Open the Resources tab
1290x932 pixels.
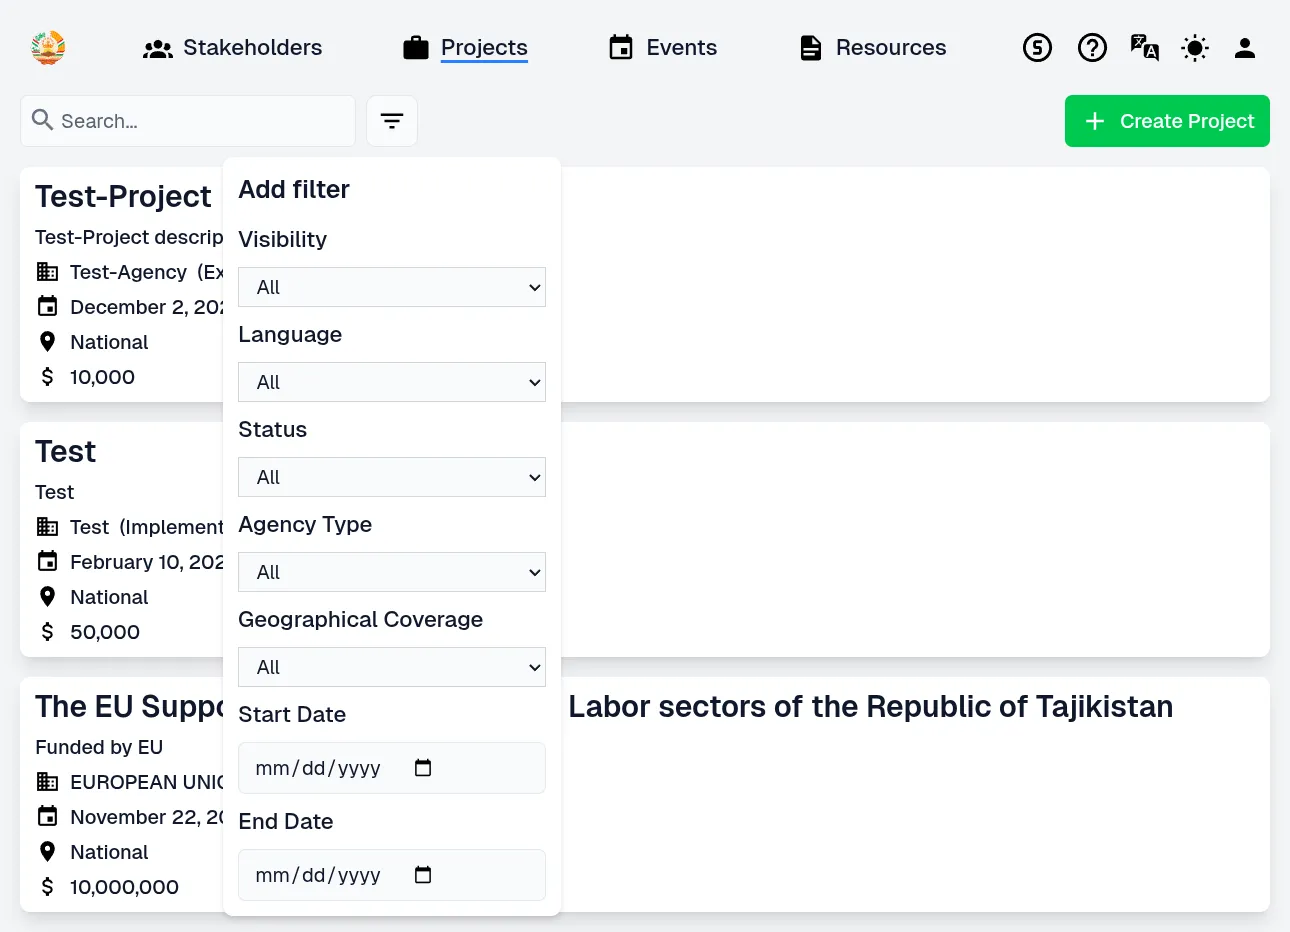click(873, 47)
